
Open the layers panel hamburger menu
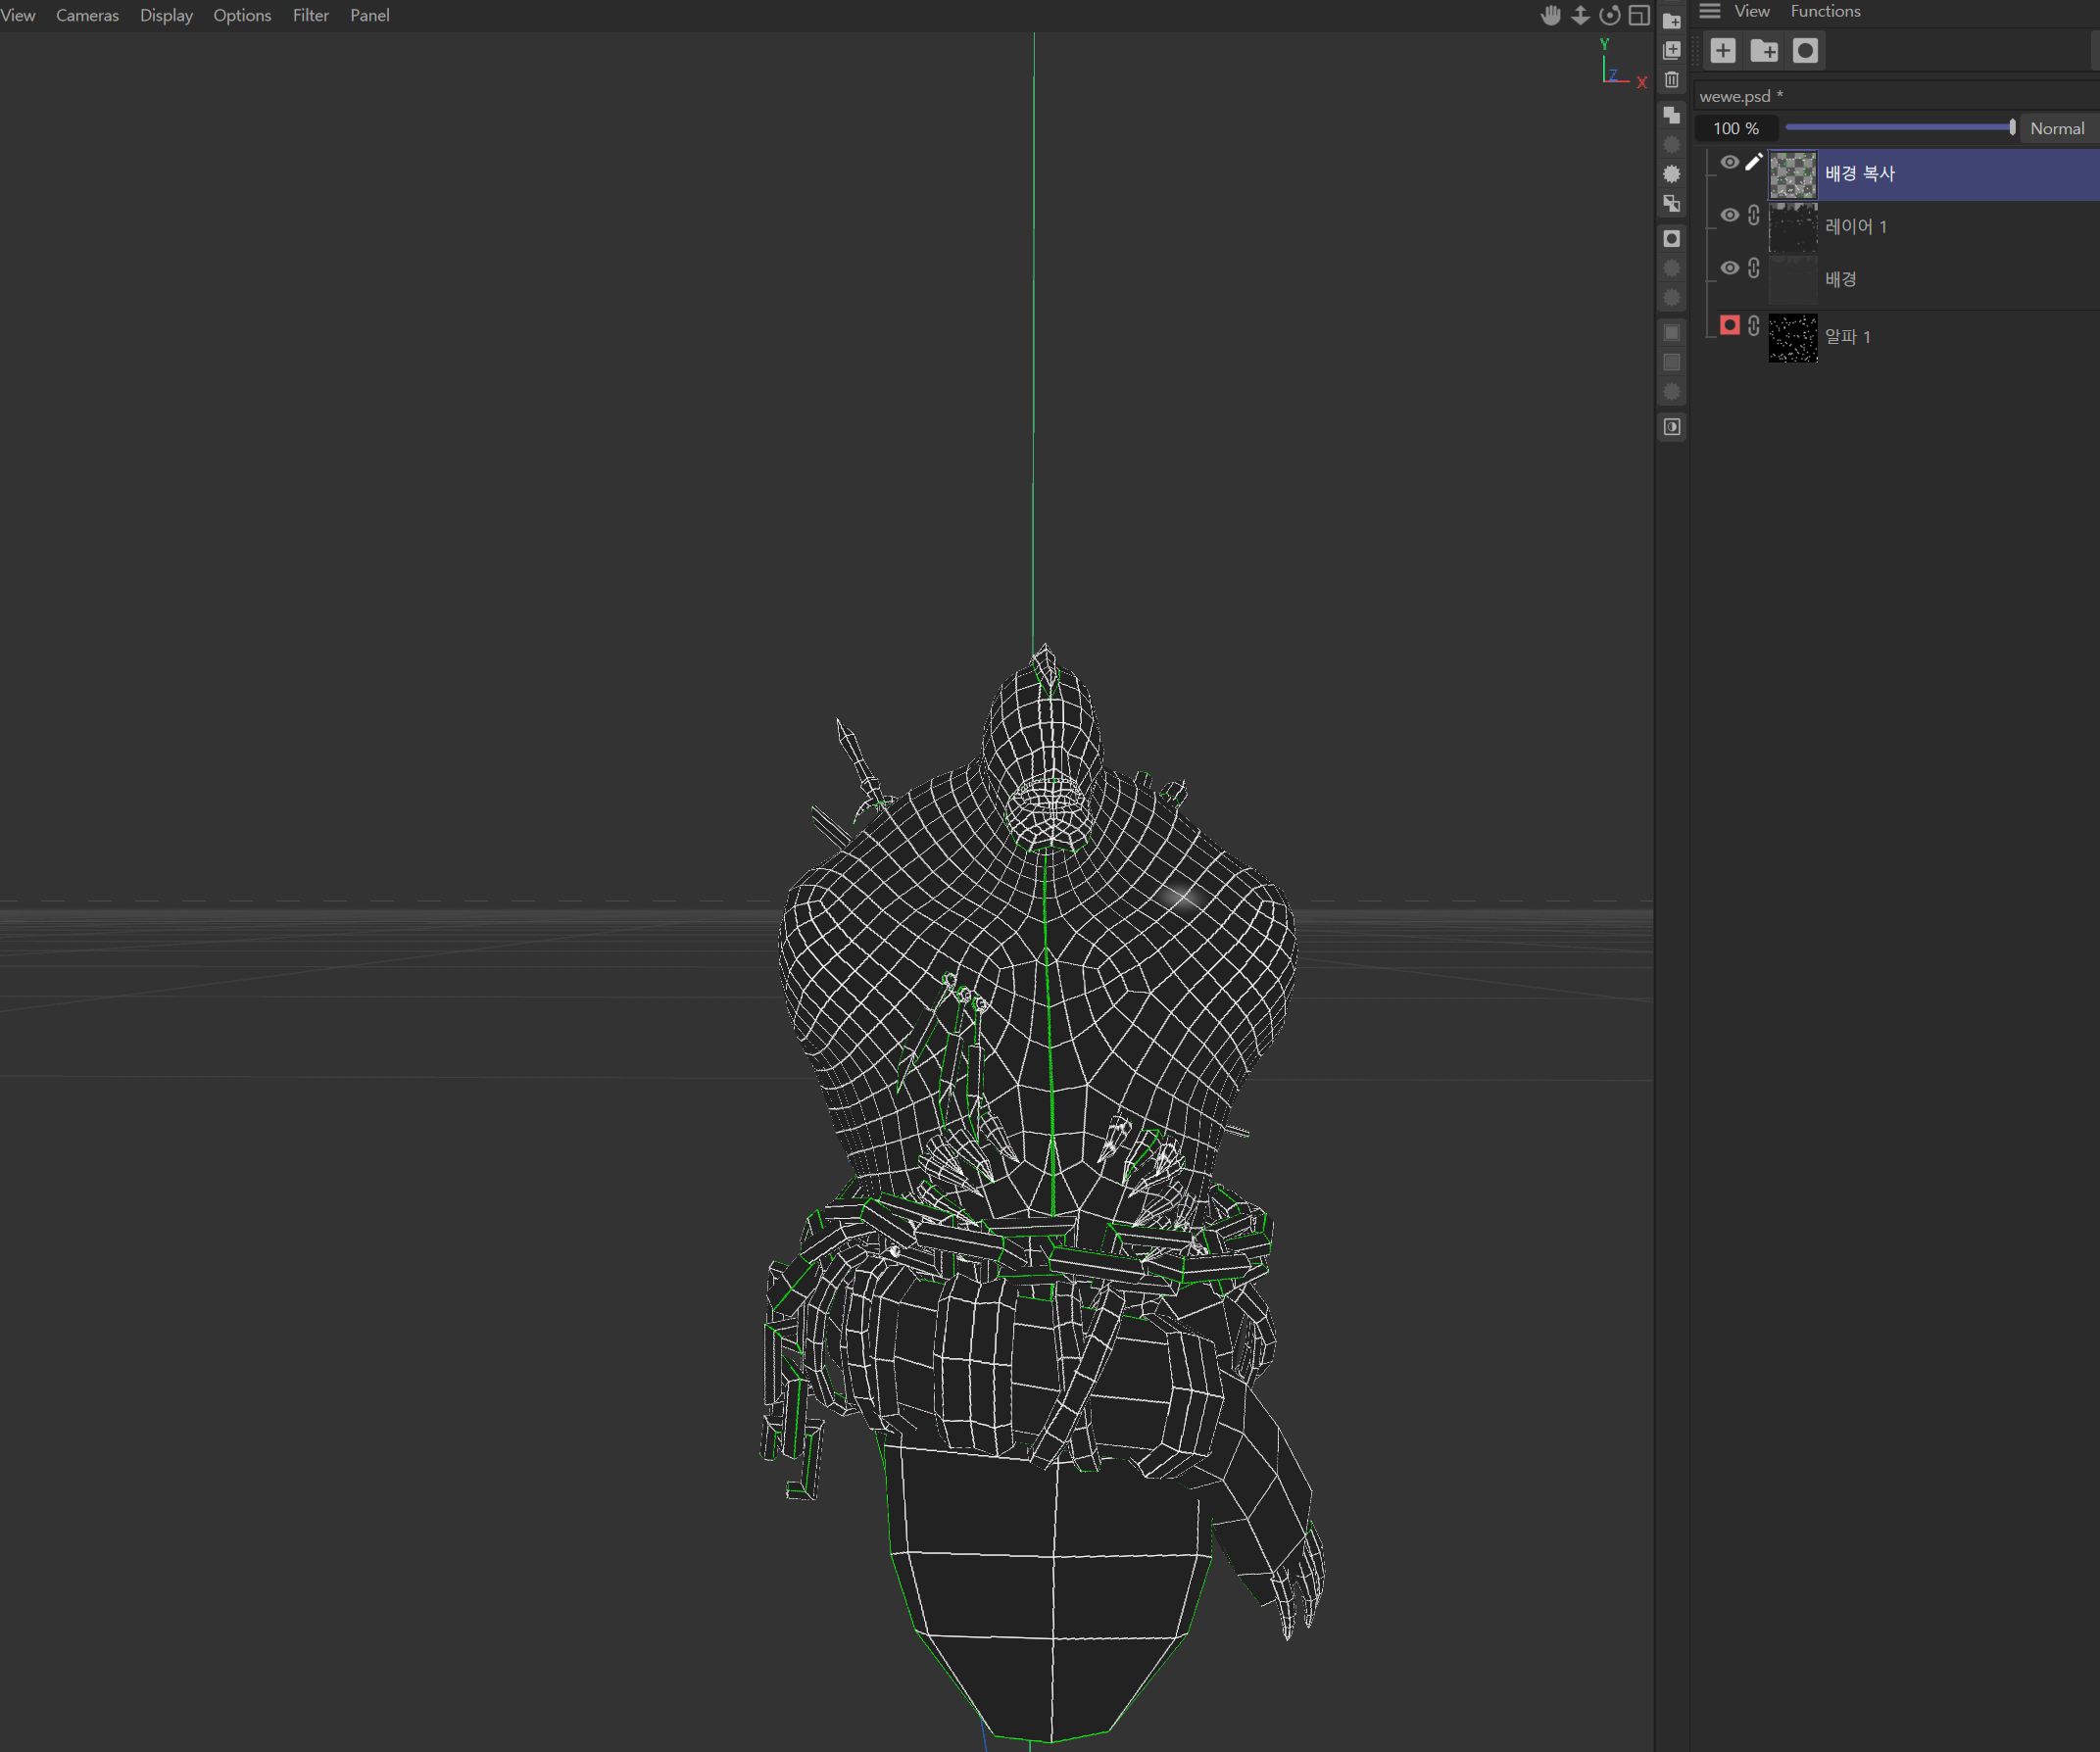click(1710, 11)
